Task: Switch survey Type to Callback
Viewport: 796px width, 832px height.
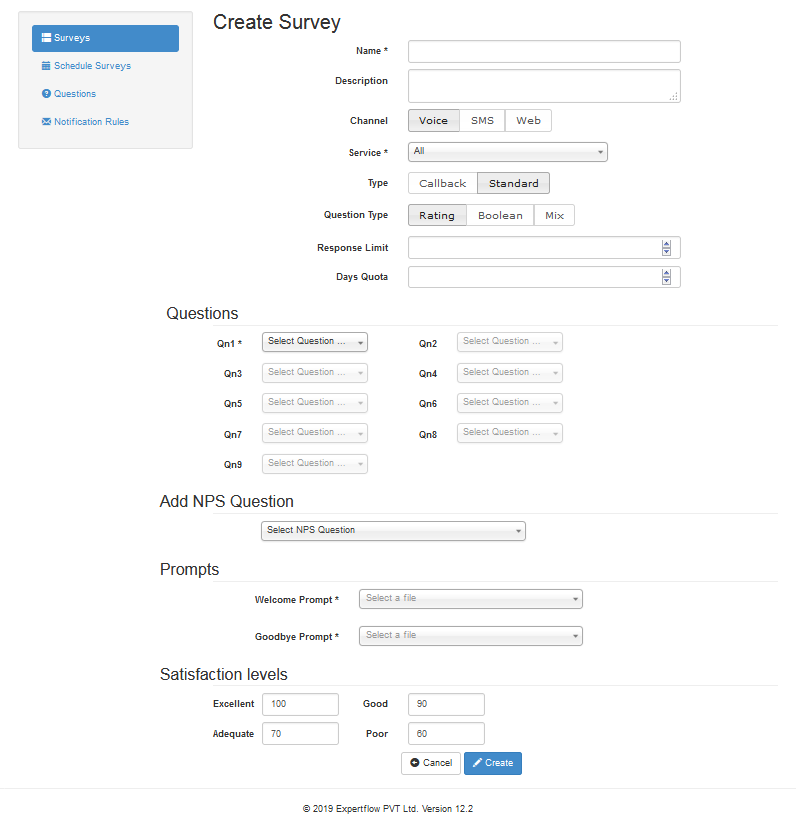Action: pos(441,183)
